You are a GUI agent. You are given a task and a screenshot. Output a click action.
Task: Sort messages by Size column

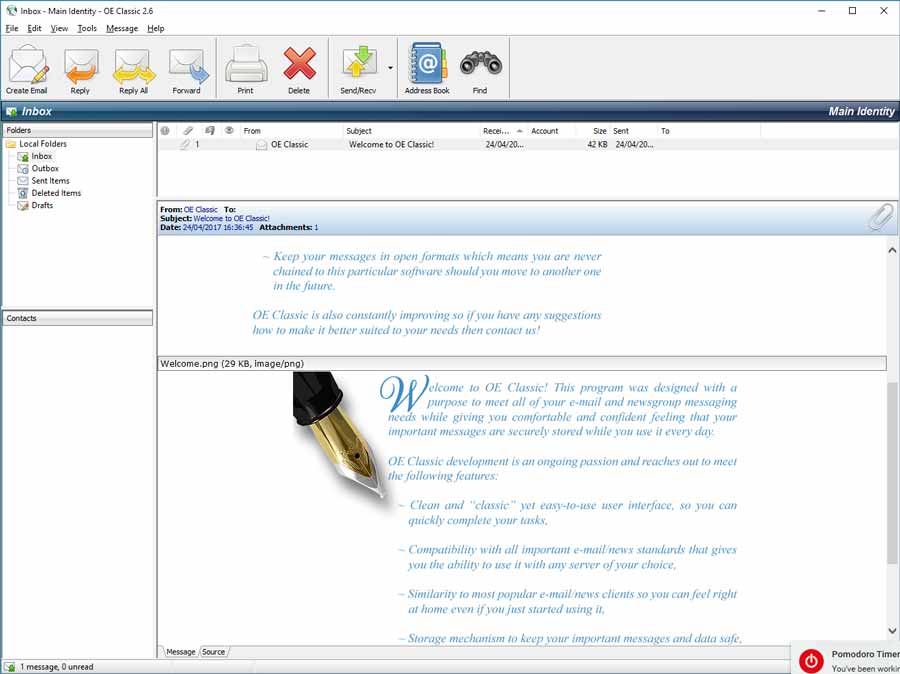(x=593, y=131)
